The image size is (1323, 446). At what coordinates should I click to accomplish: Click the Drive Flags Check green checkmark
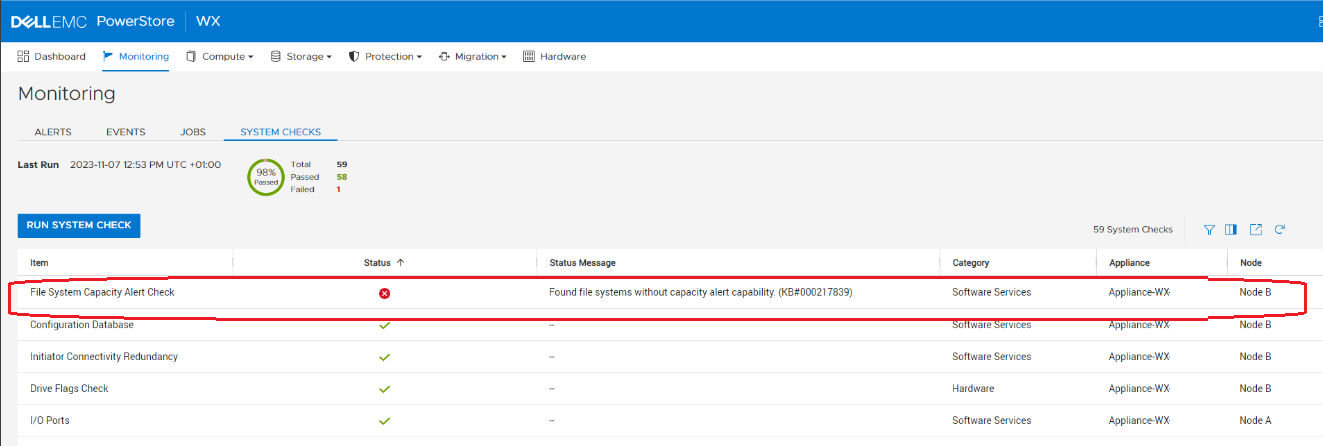[384, 389]
